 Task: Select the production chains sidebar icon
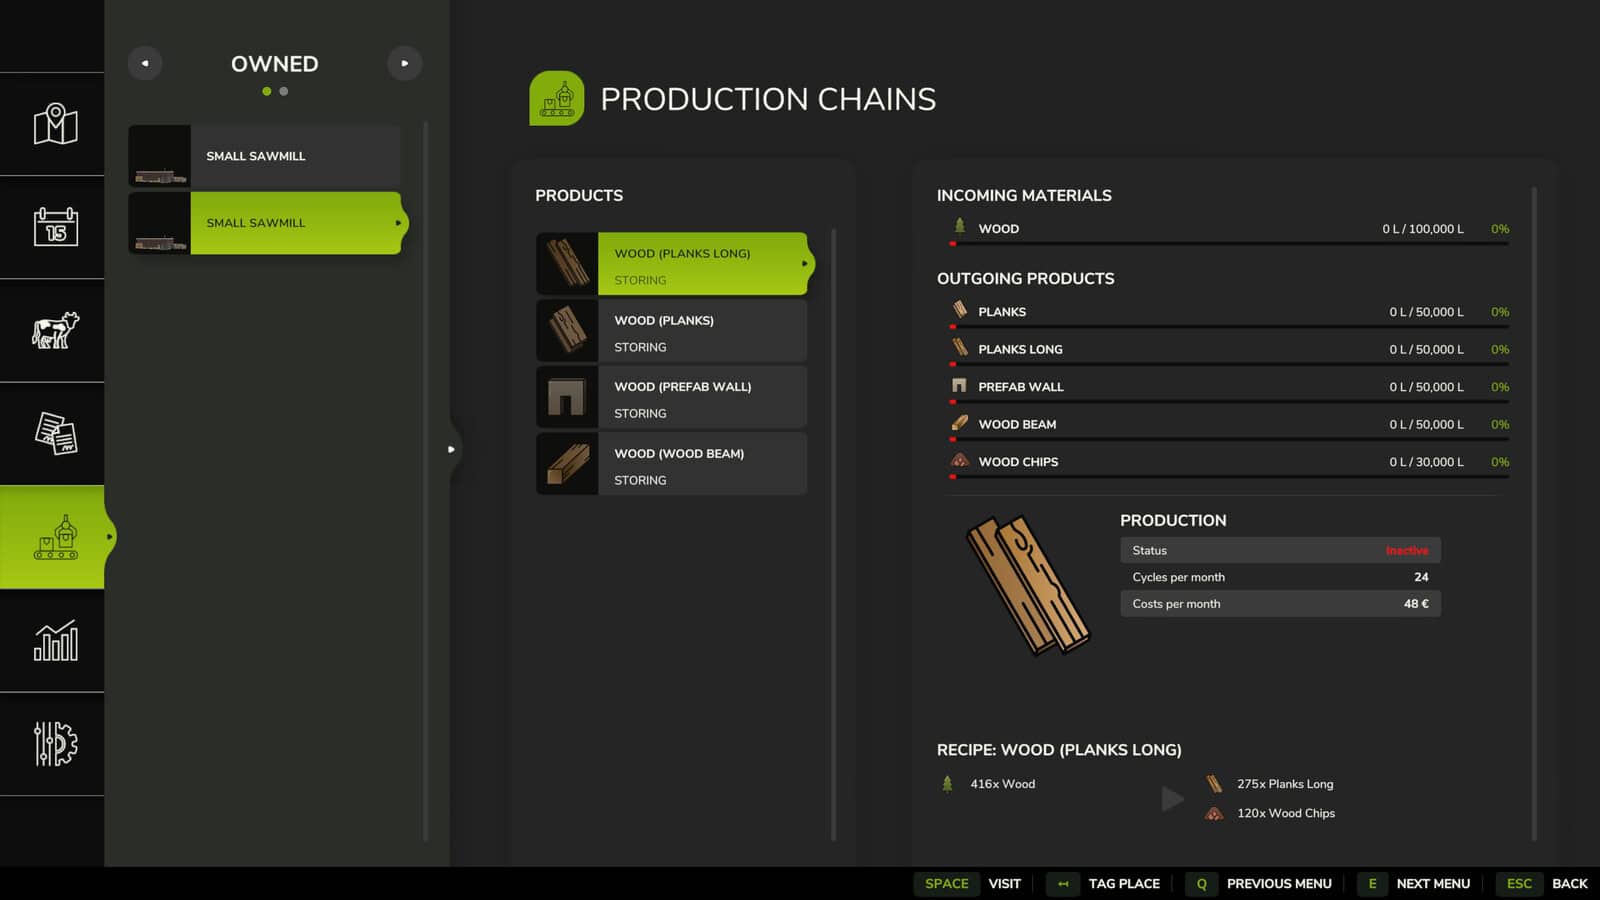pyautogui.click(x=55, y=537)
